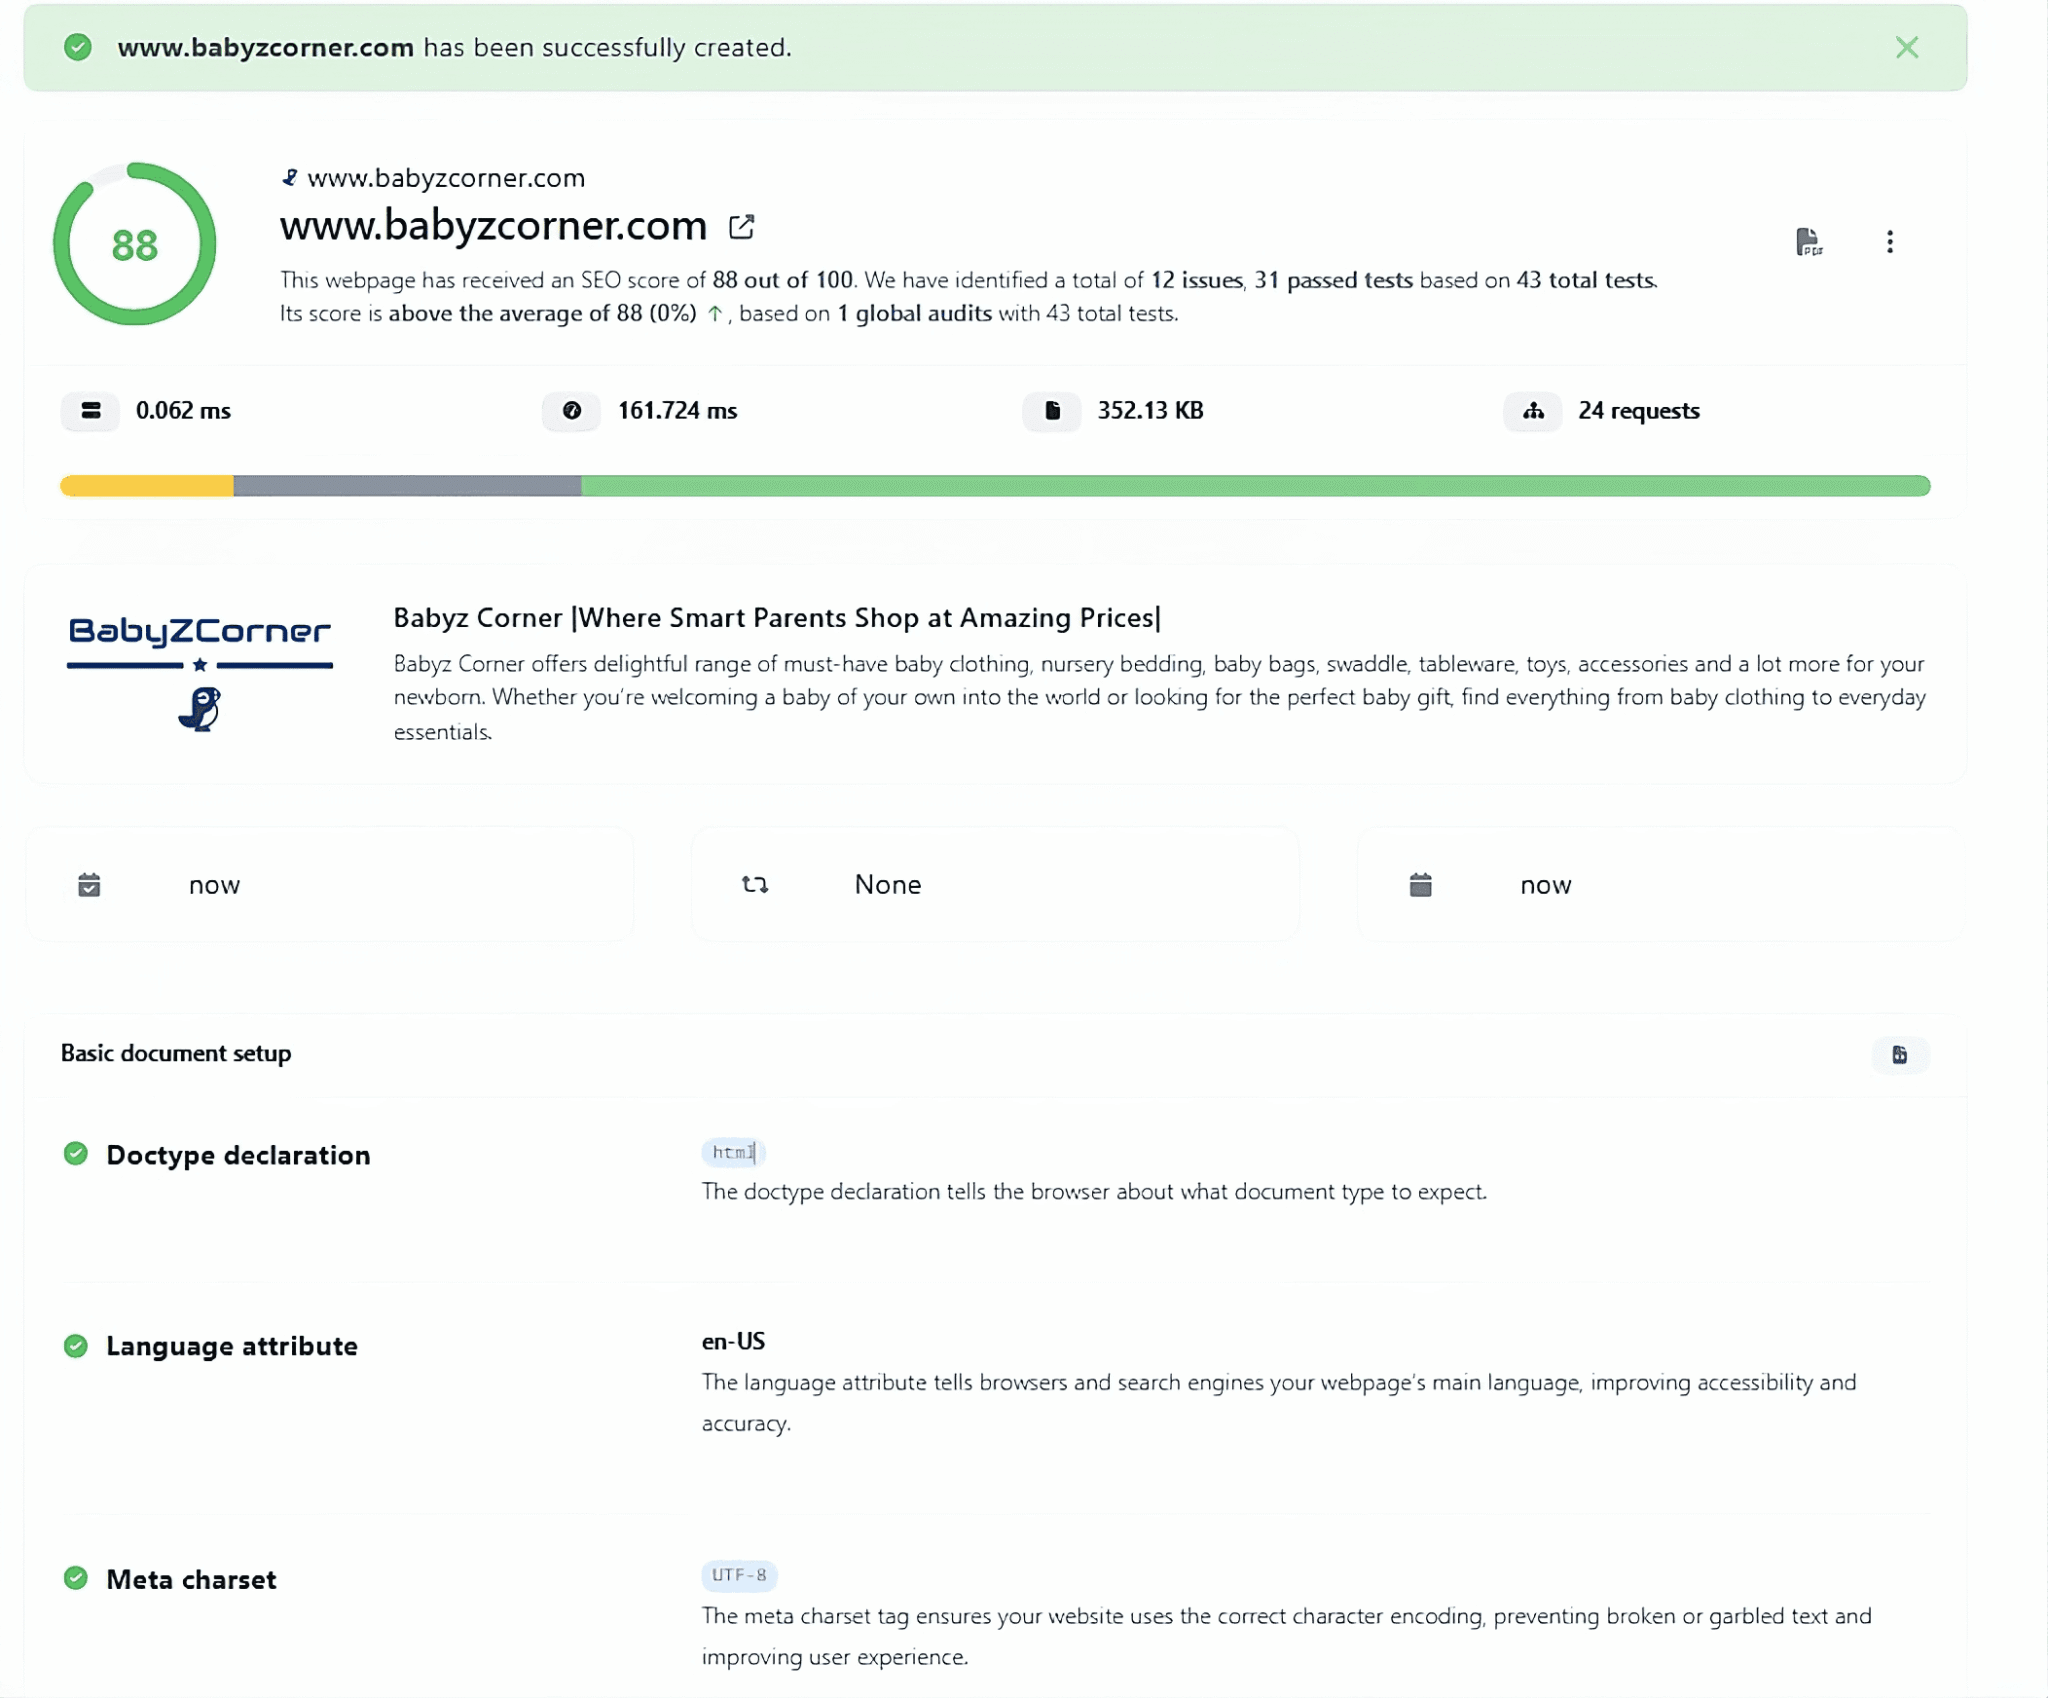Image resolution: width=2048 pixels, height=1698 pixels.
Task: Click the sitemap icon beside 24 requests
Action: [x=1534, y=411]
